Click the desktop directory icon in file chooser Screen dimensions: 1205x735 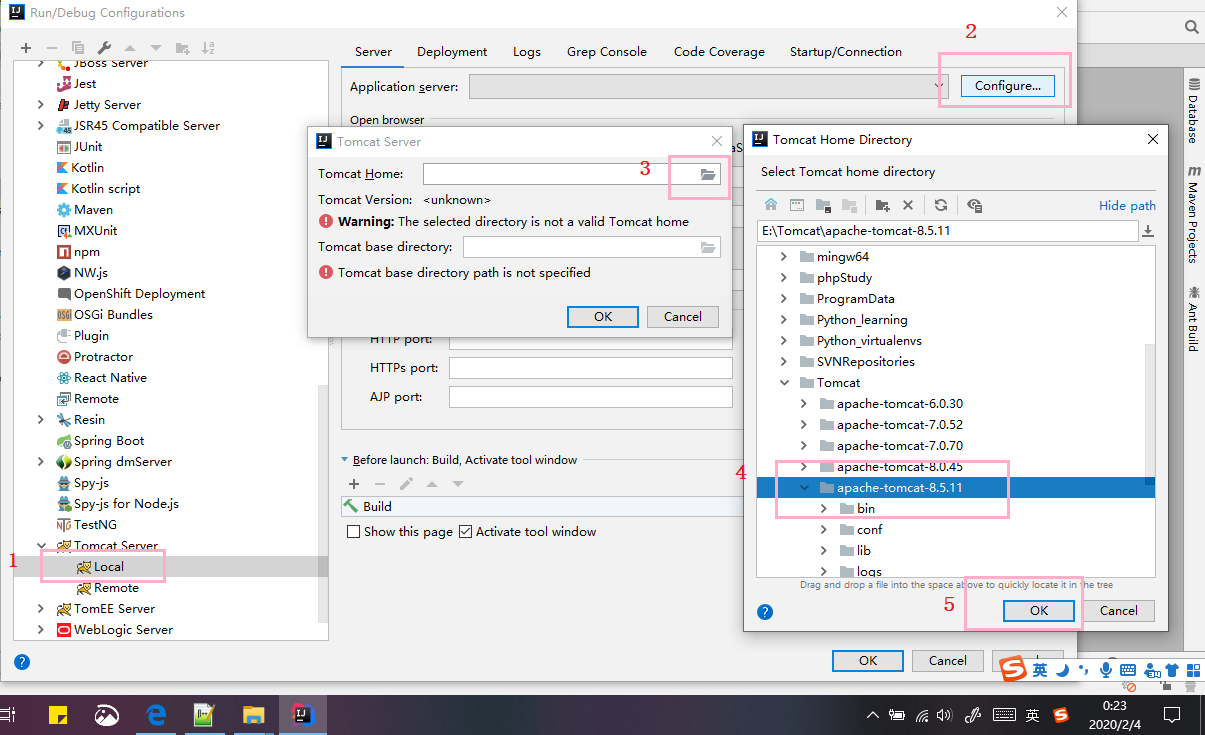click(797, 205)
